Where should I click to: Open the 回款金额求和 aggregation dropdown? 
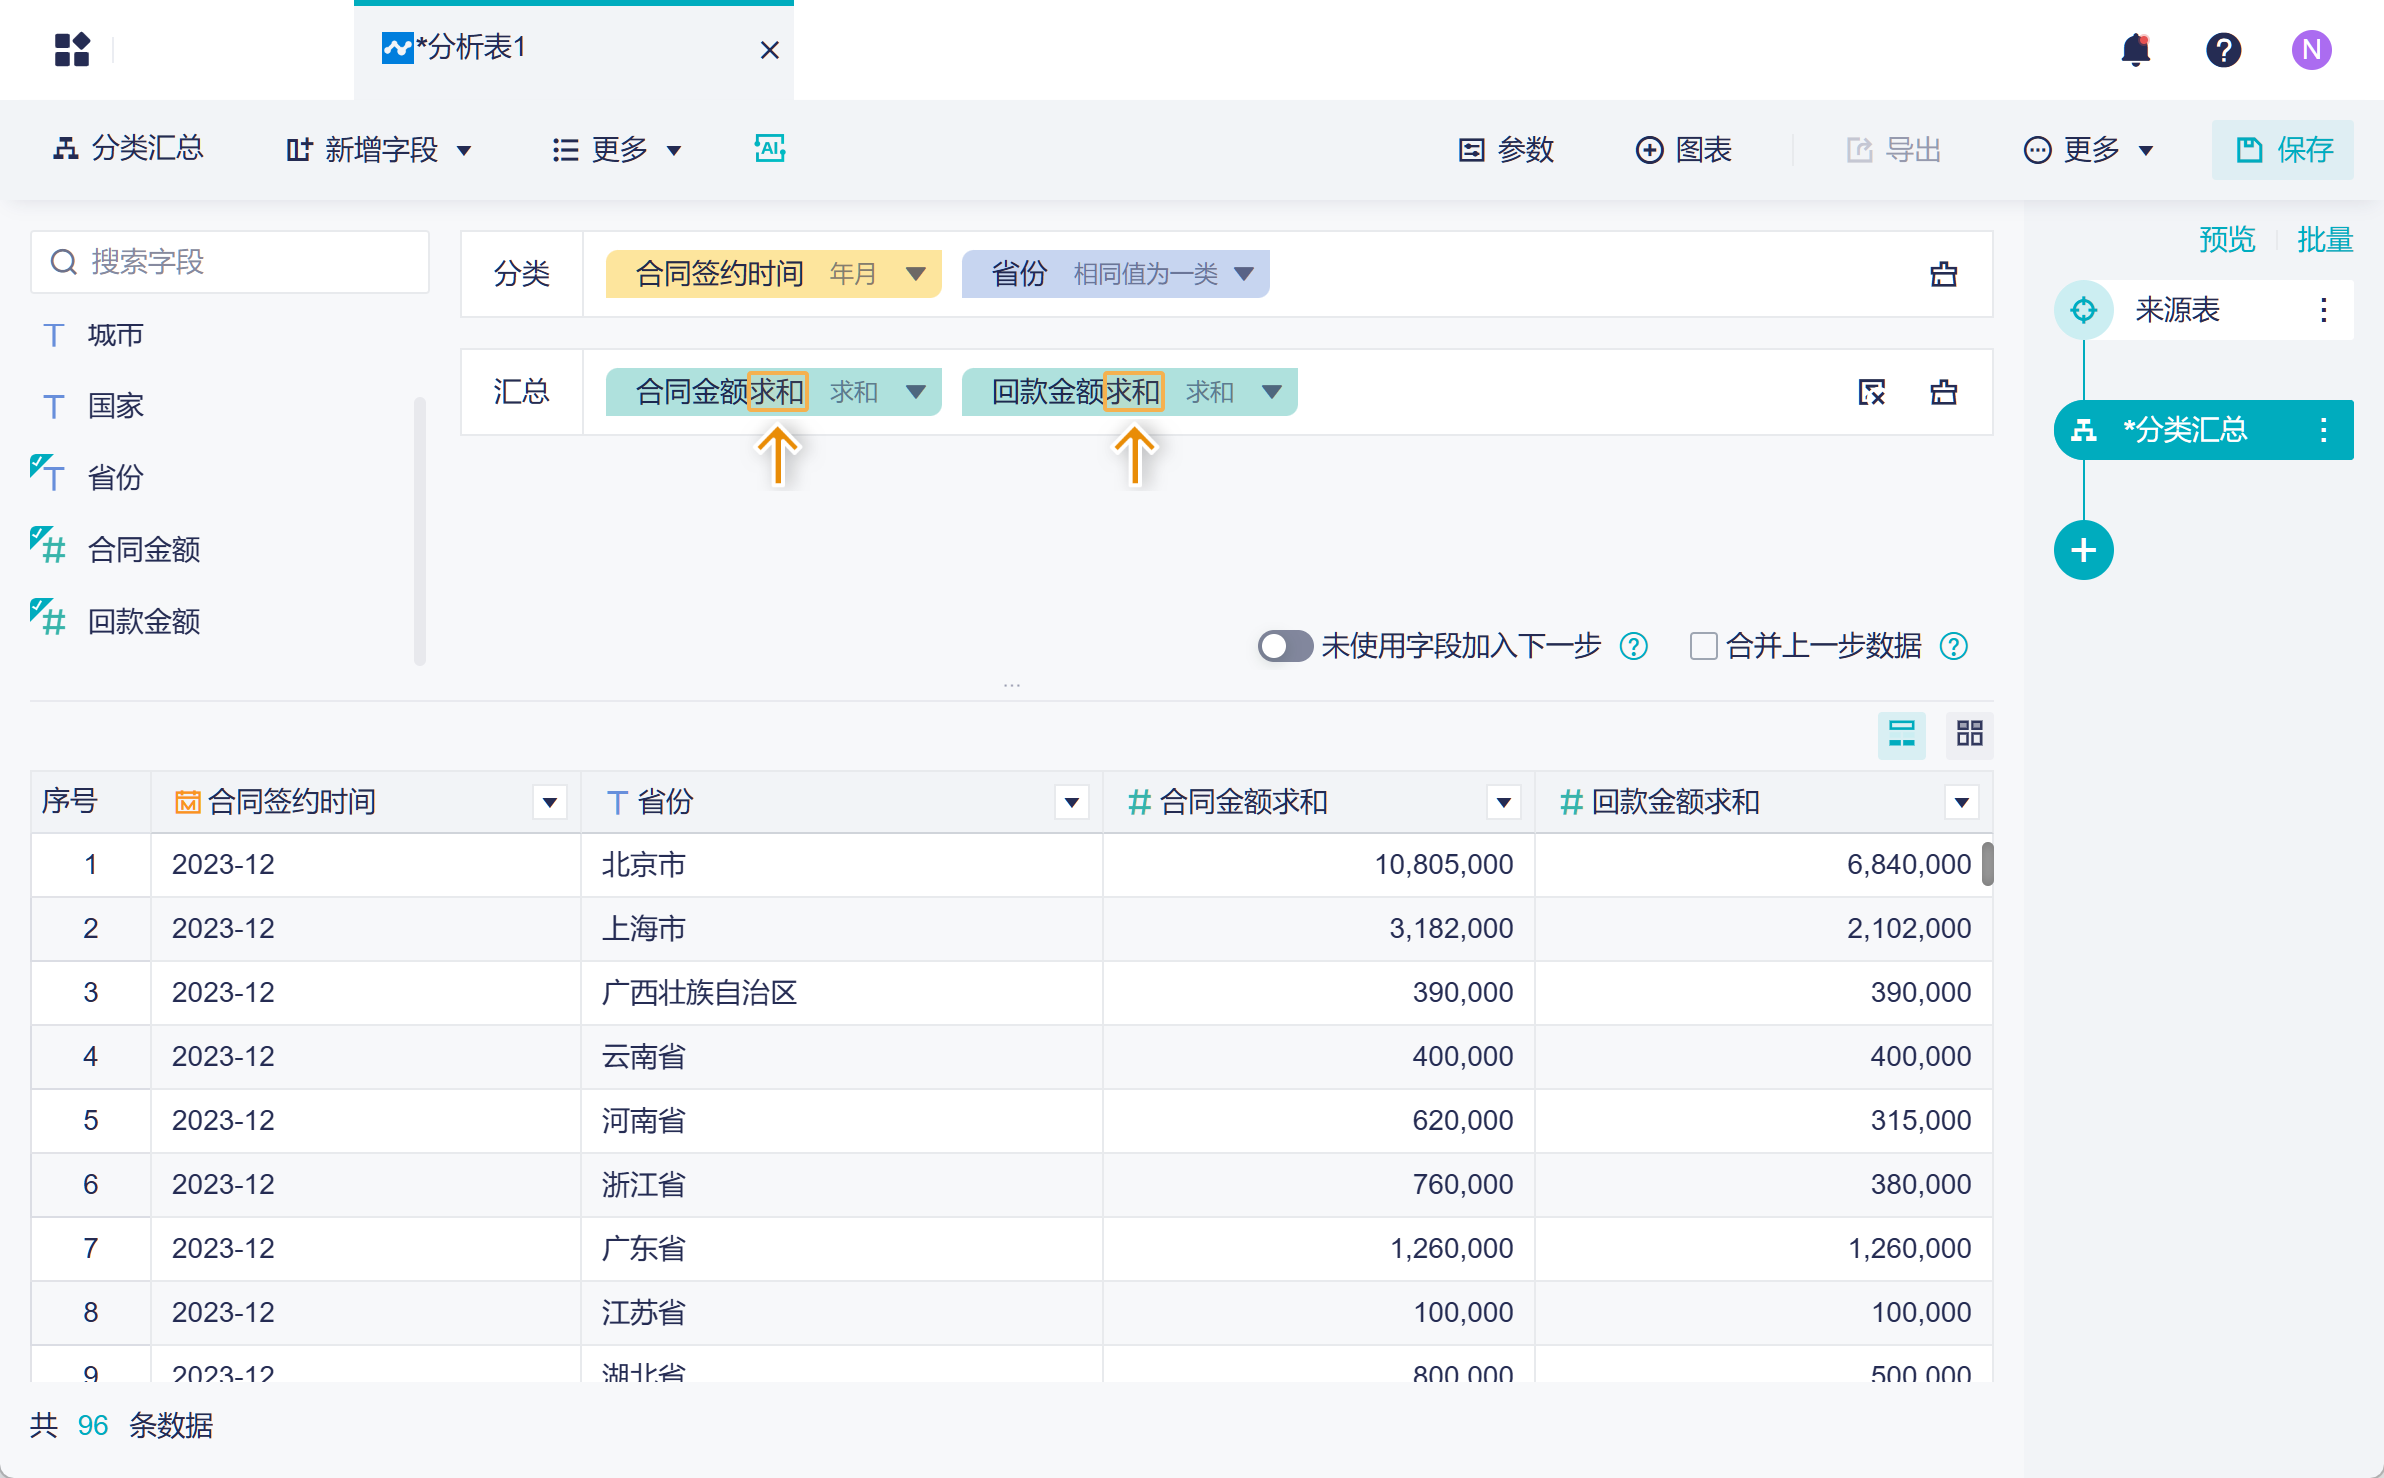coord(1271,392)
